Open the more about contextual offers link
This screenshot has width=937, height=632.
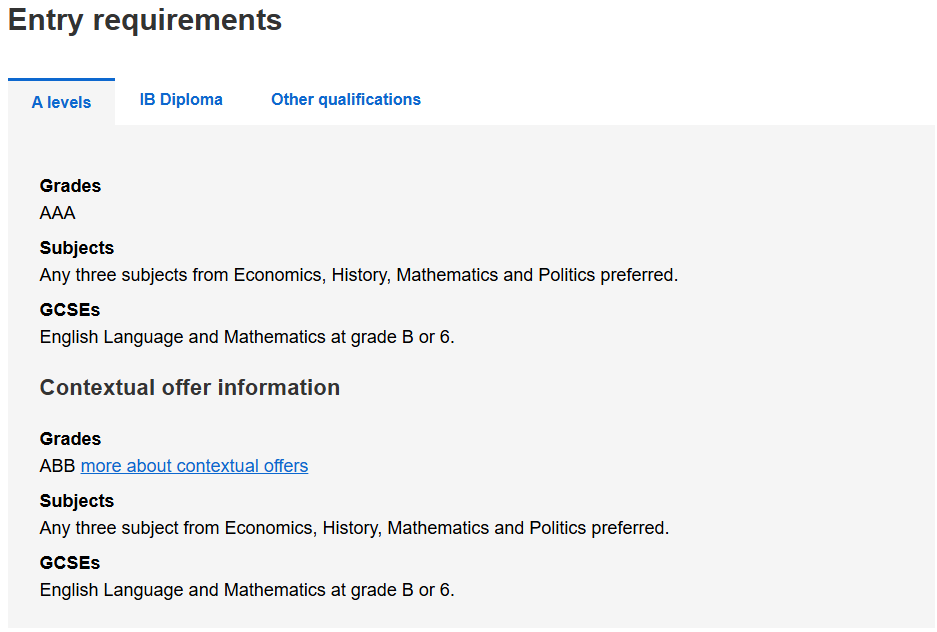click(194, 466)
